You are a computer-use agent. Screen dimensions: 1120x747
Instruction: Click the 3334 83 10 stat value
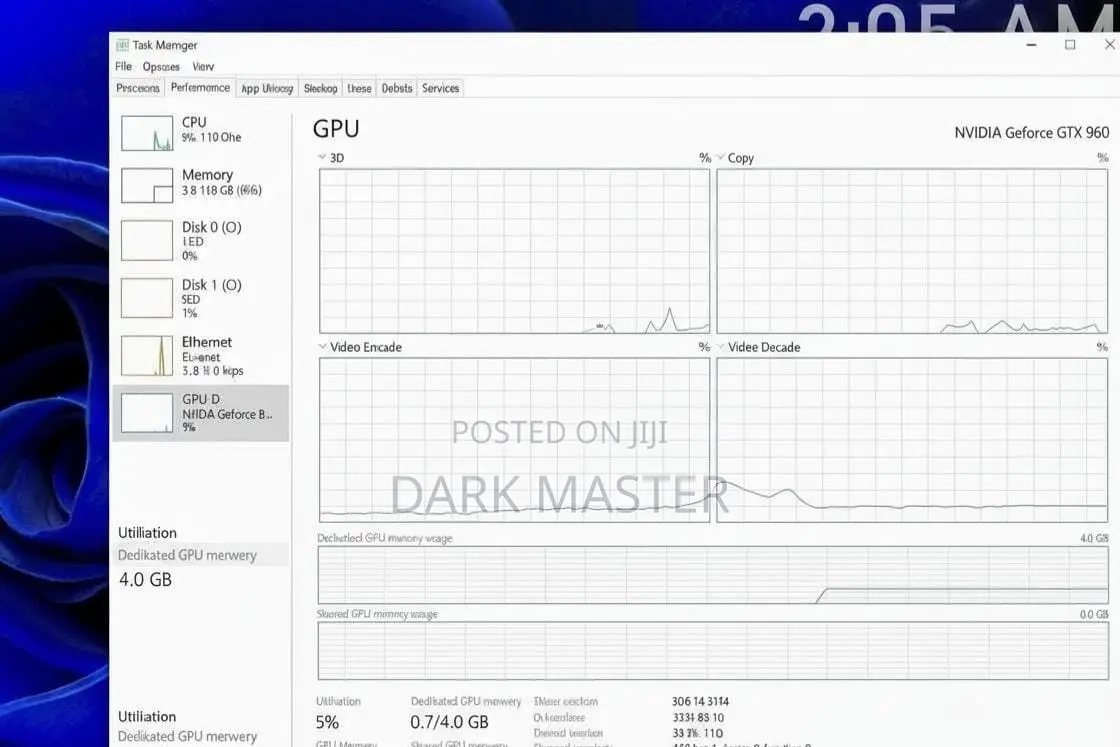(698, 717)
